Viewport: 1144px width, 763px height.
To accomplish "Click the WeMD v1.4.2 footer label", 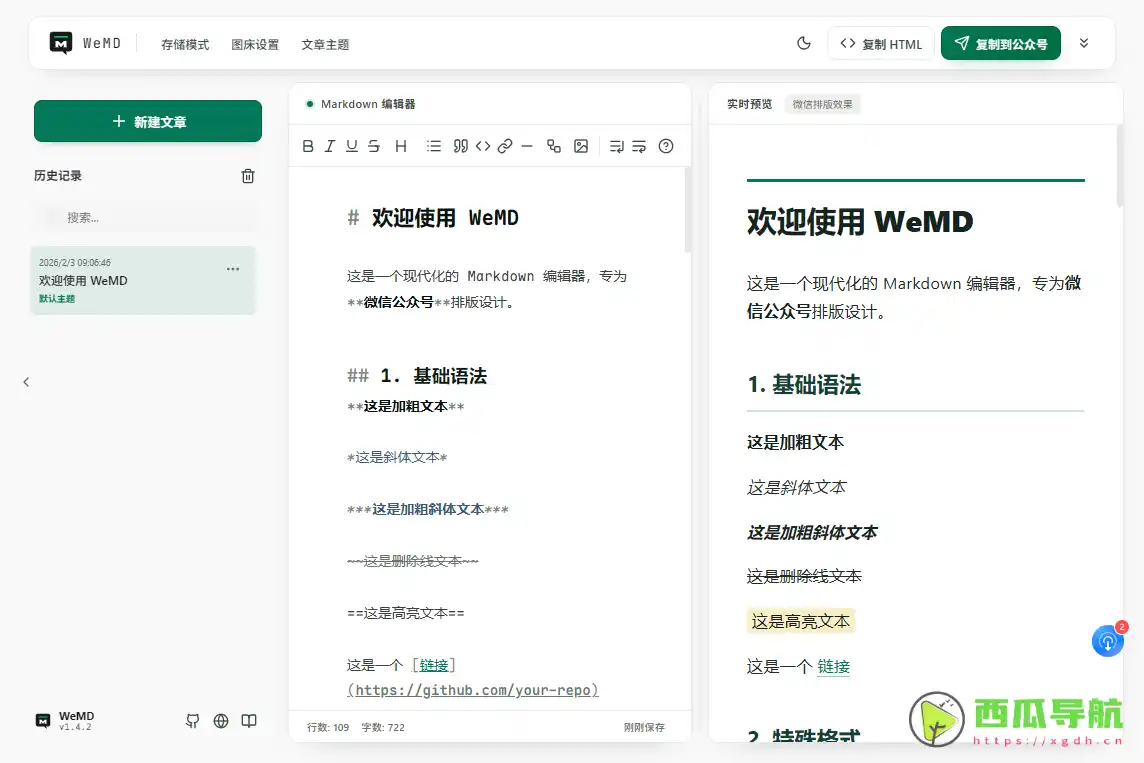I will pyautogui.click(x=65, y=721).
